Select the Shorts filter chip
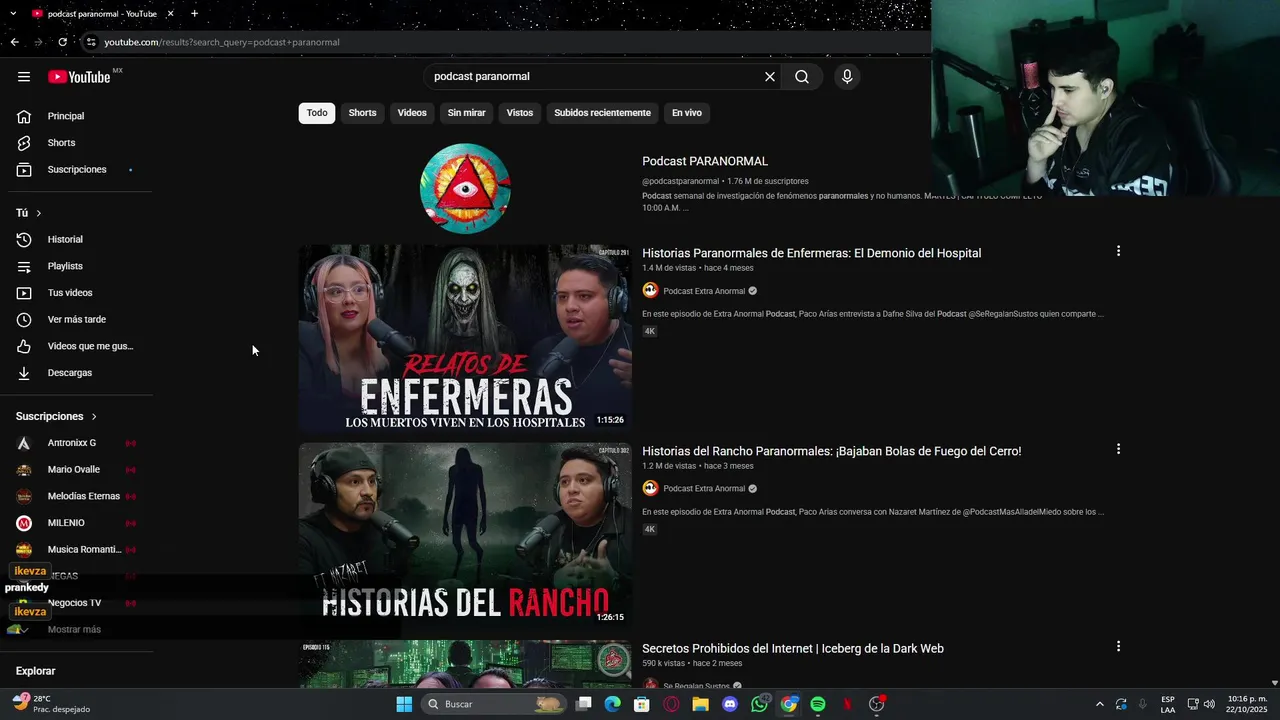The height and width of the screenshot is (720, 1280). click(362, 113)
